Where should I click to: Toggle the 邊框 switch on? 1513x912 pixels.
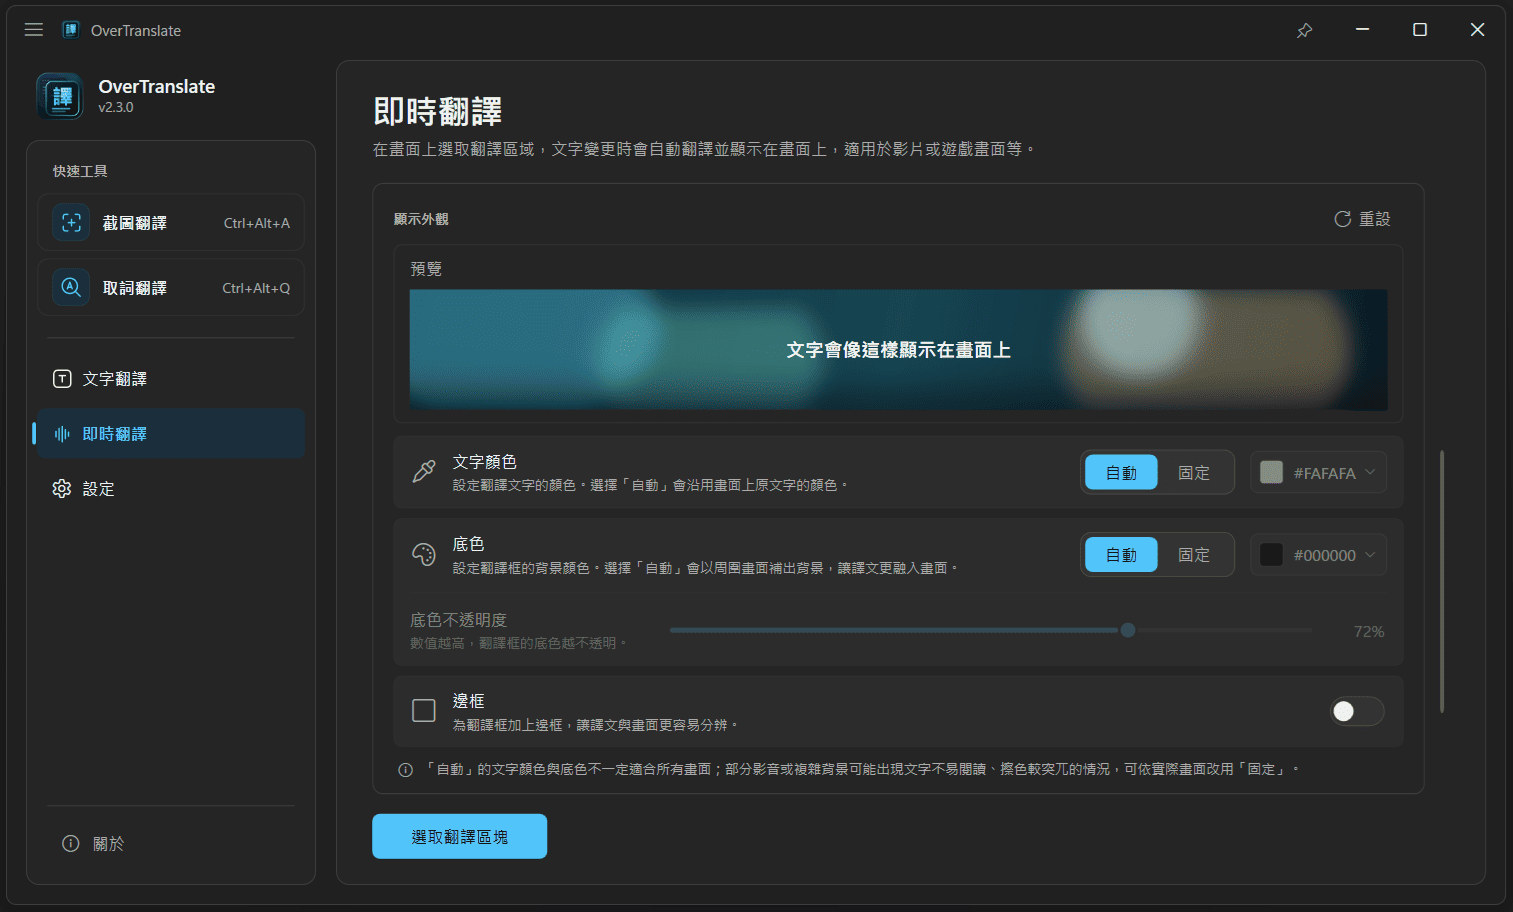pyautogui.click(x=1357, y=711)
